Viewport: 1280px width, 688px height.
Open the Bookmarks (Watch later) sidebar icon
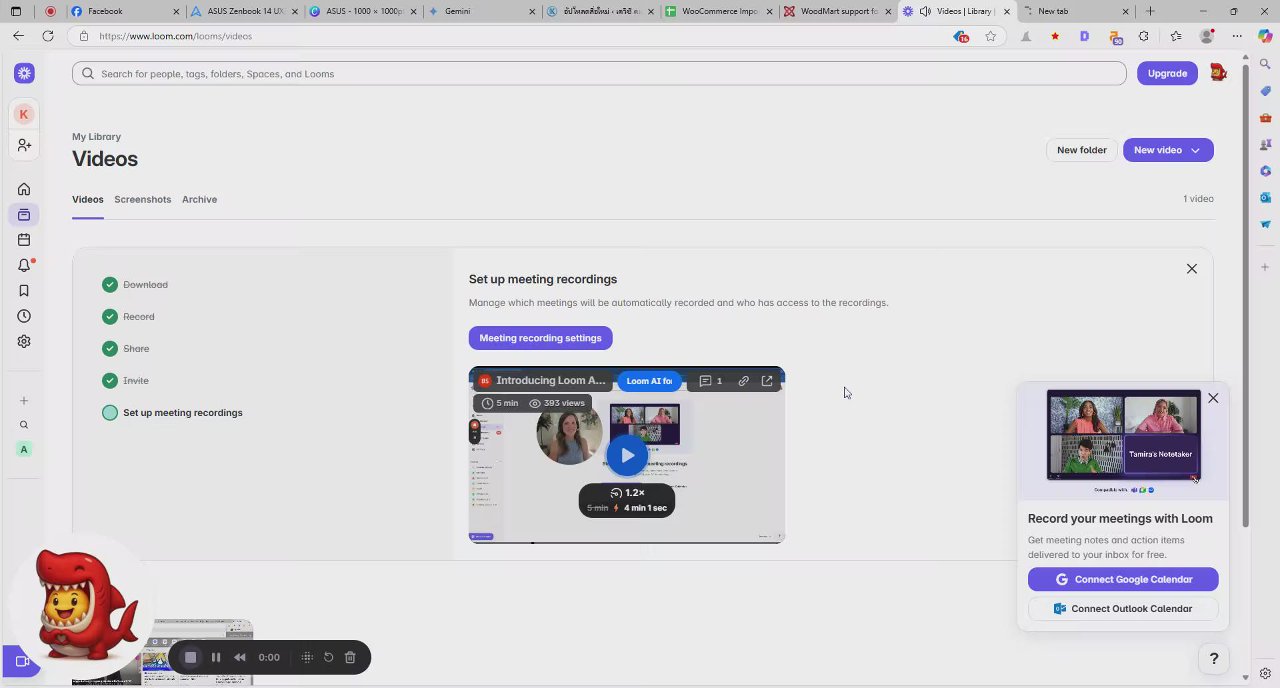coord(24,291)
